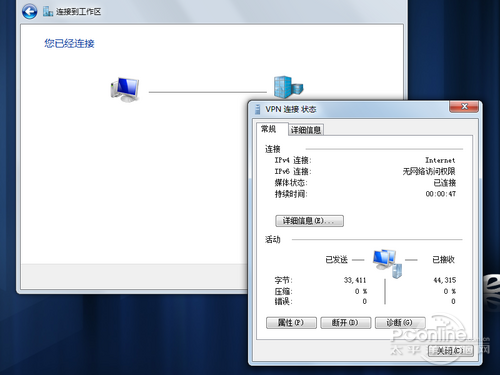Click the IPv6 value 无网络访问权限
This screenshot has width=500, height=375.
tap(429, 171)
